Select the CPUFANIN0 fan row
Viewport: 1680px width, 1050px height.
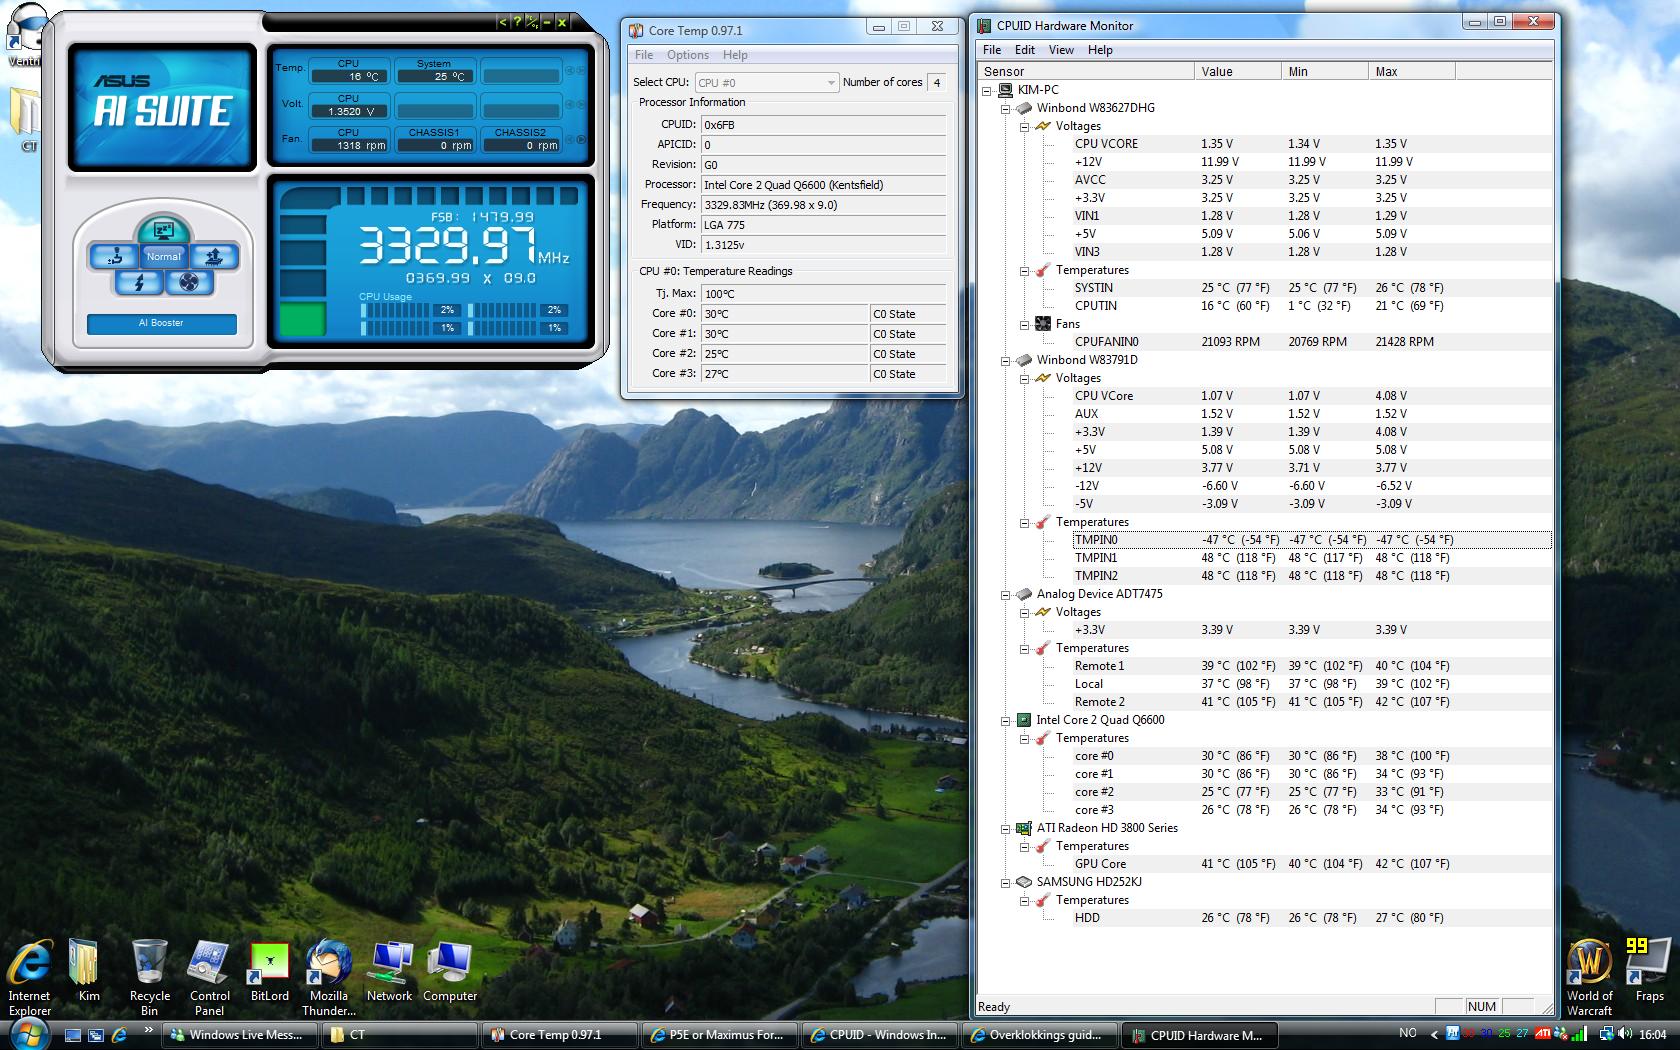point(1311,342)
